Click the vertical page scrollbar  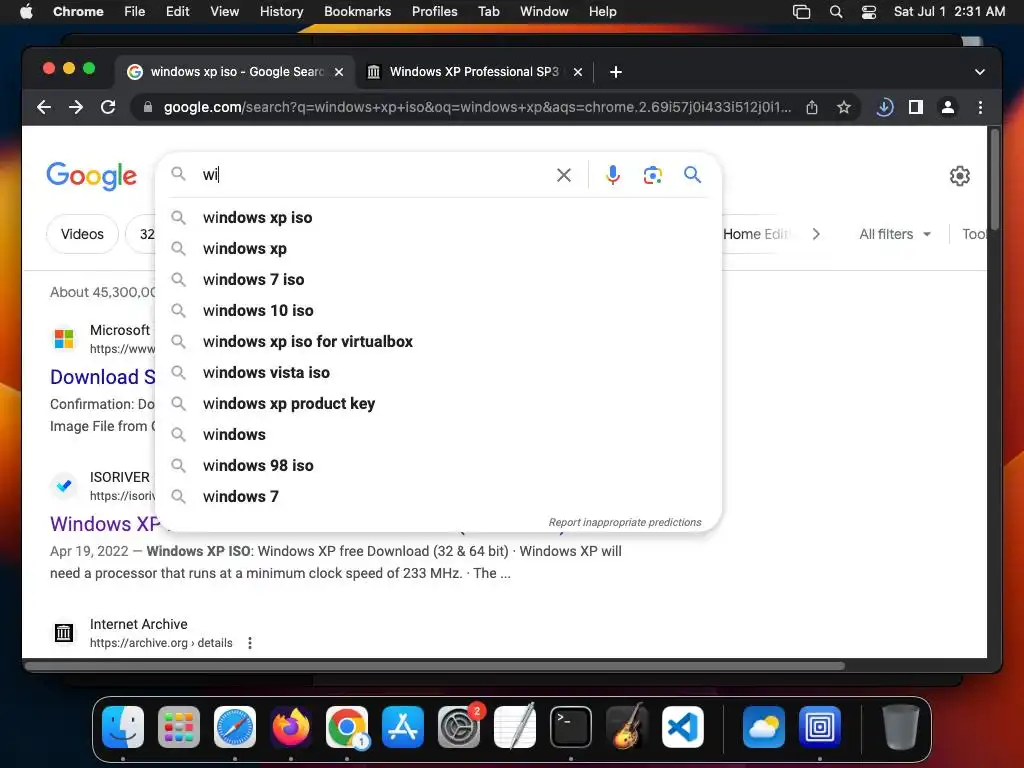[x=995, y=180]
